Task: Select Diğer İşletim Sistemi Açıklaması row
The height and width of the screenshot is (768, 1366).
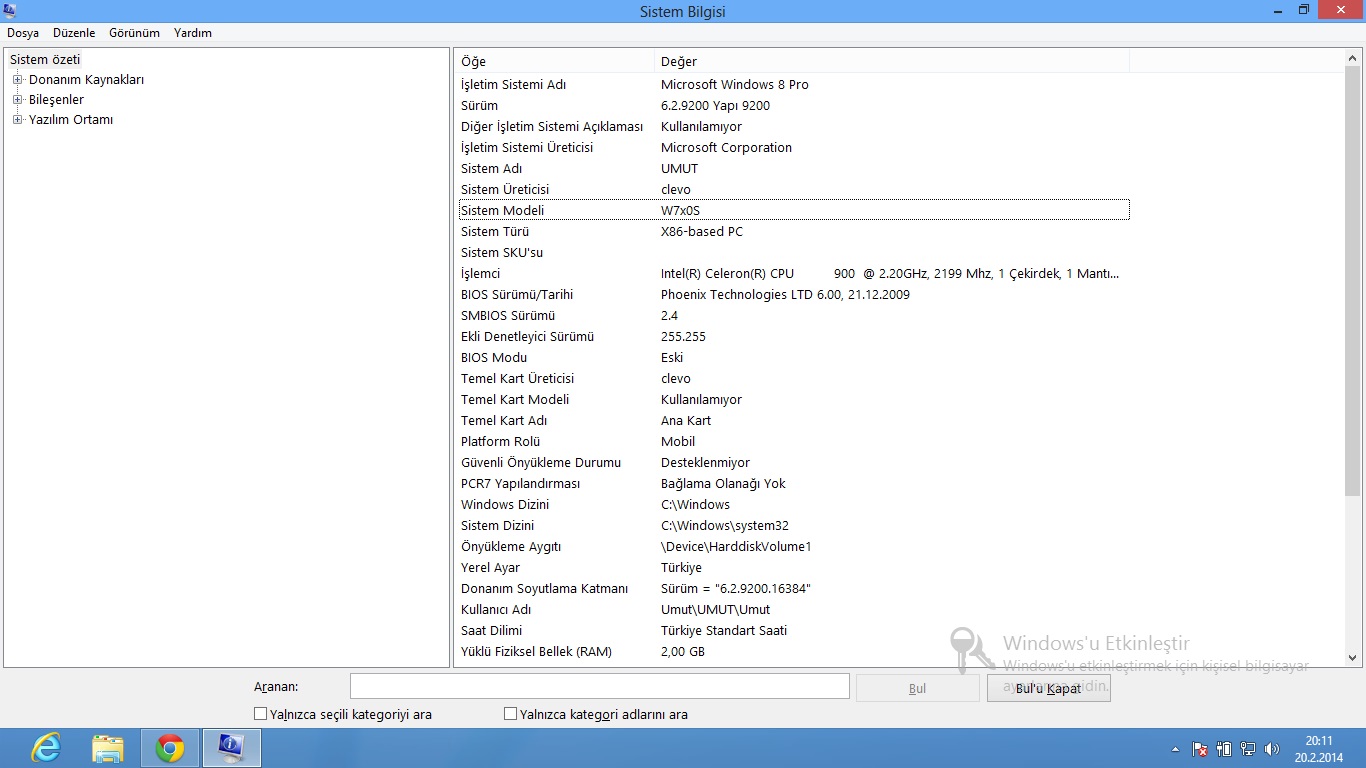Action: click(x=794, y=127)
